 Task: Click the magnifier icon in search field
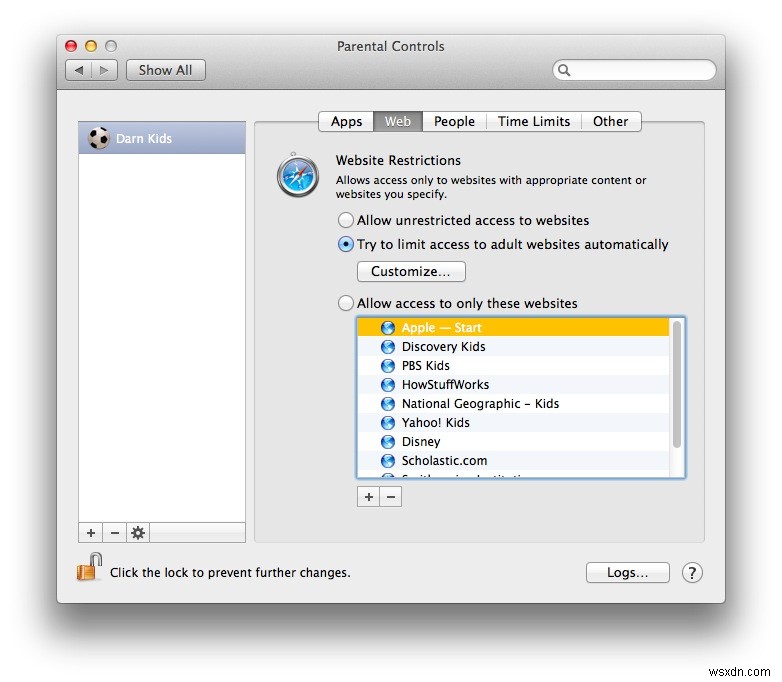564,70
